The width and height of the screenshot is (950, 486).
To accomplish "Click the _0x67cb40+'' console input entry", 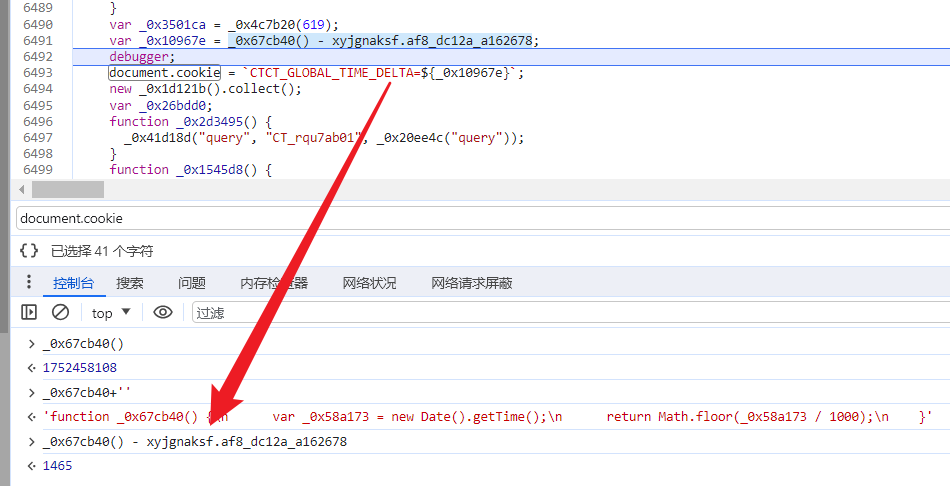I will tap(87, 393).
